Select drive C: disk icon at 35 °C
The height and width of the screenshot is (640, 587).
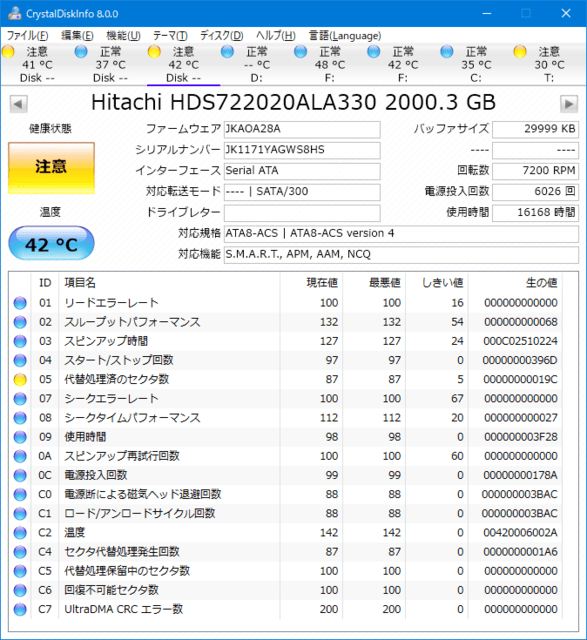pyautogui.click(x=447, y=52)
